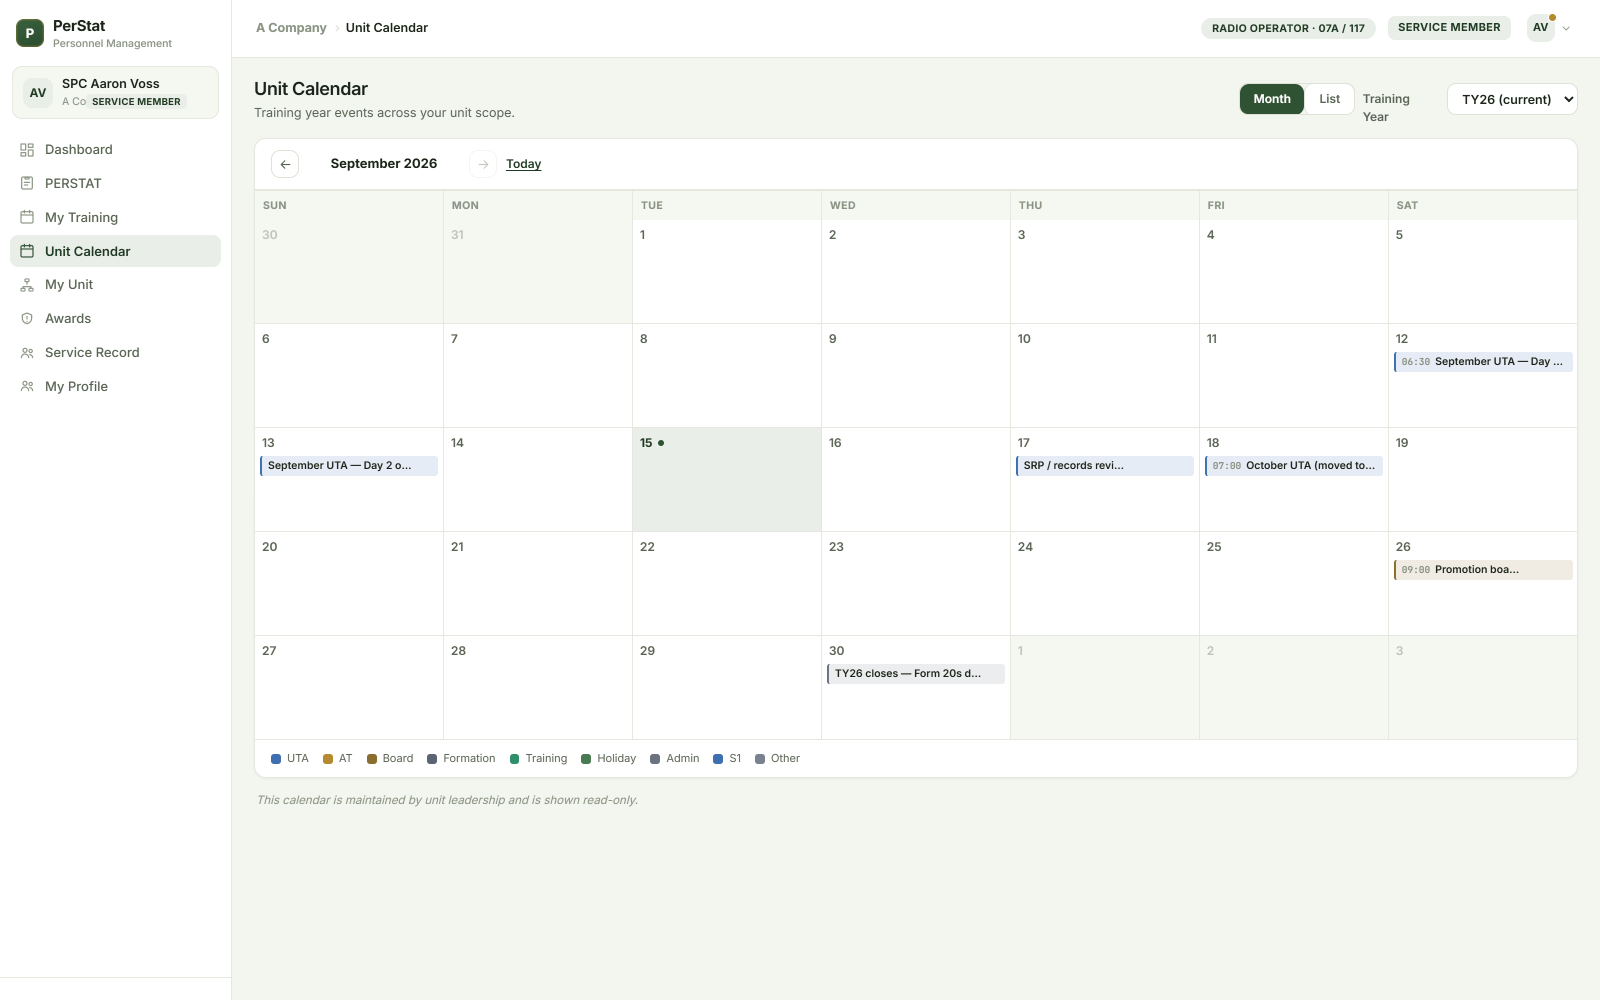Open September UTA — Day 2 event
Screen dimensions: 1600x1000
pos(349,466)
